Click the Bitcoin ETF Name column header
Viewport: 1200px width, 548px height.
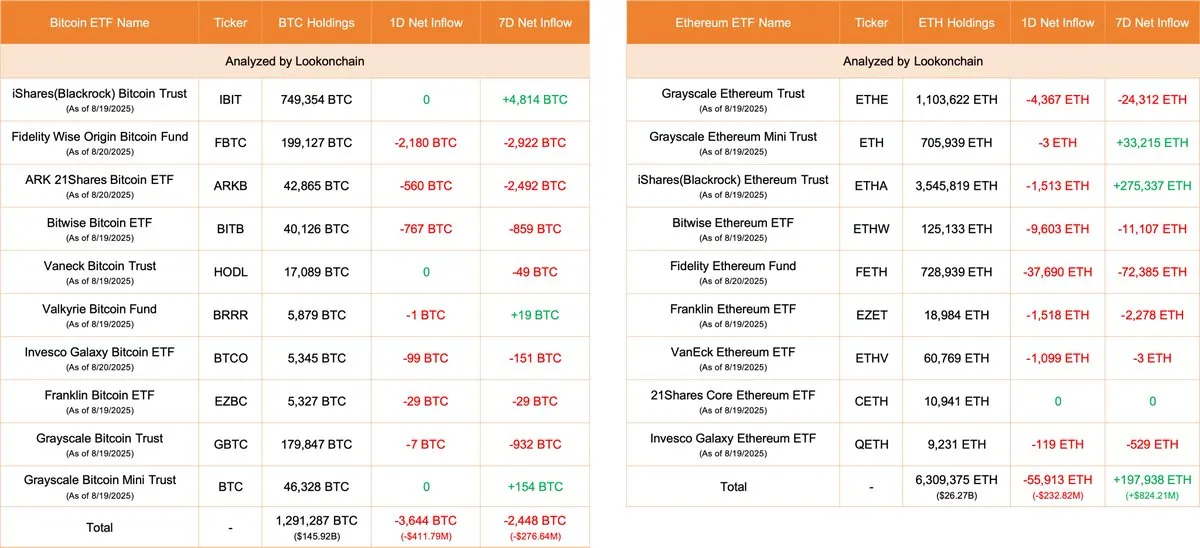(x=99, y=23)
